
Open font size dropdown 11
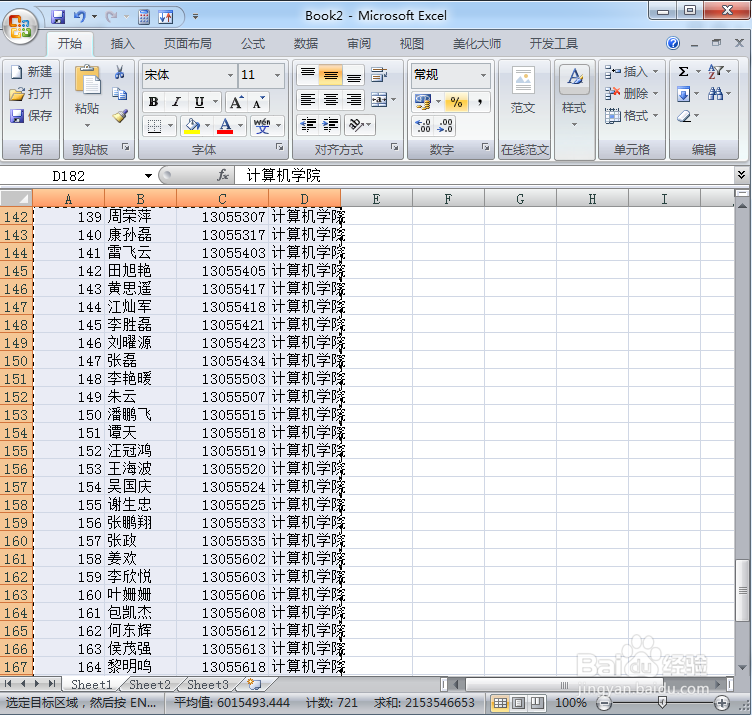(277, 75)
